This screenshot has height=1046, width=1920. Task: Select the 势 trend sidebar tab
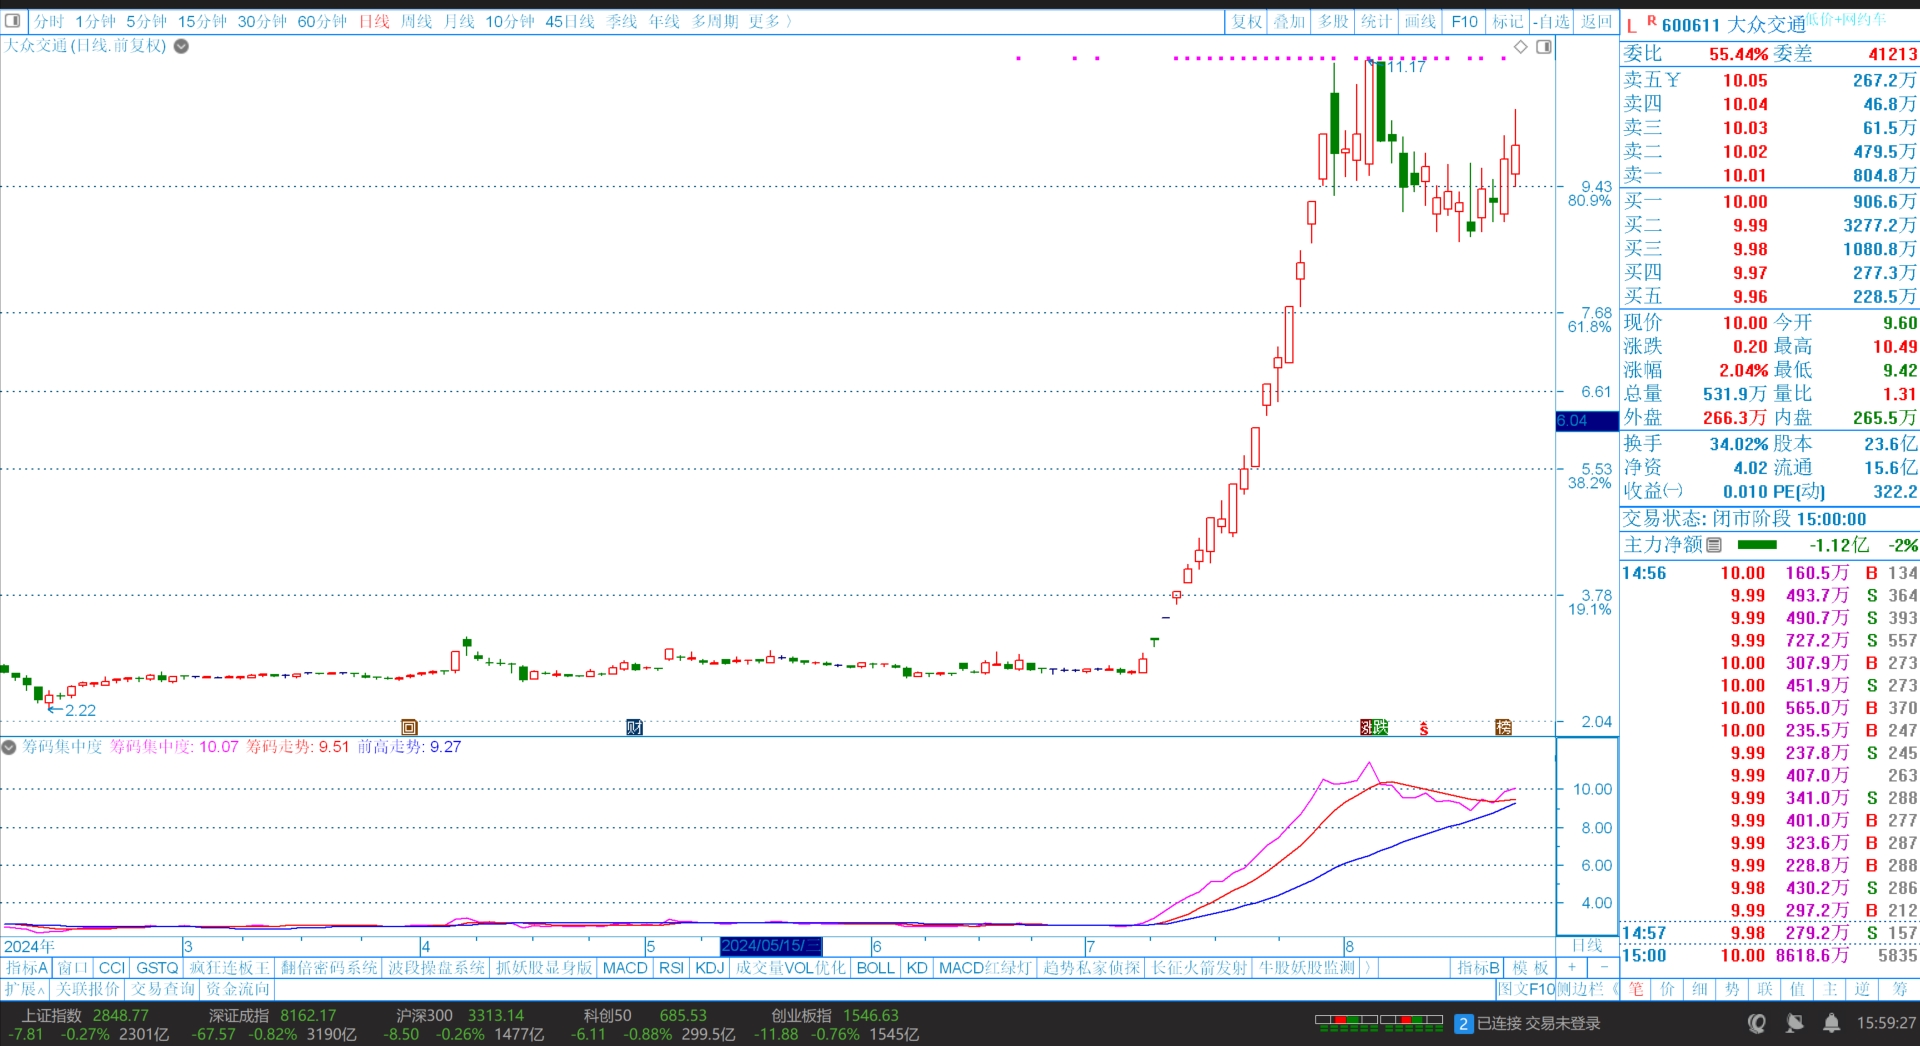pos(1732,989)
